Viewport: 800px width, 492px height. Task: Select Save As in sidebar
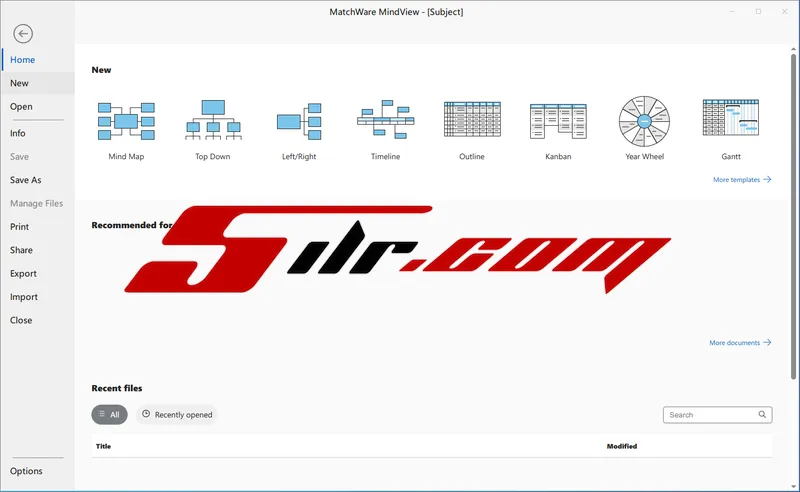click(x=25, y=180)
